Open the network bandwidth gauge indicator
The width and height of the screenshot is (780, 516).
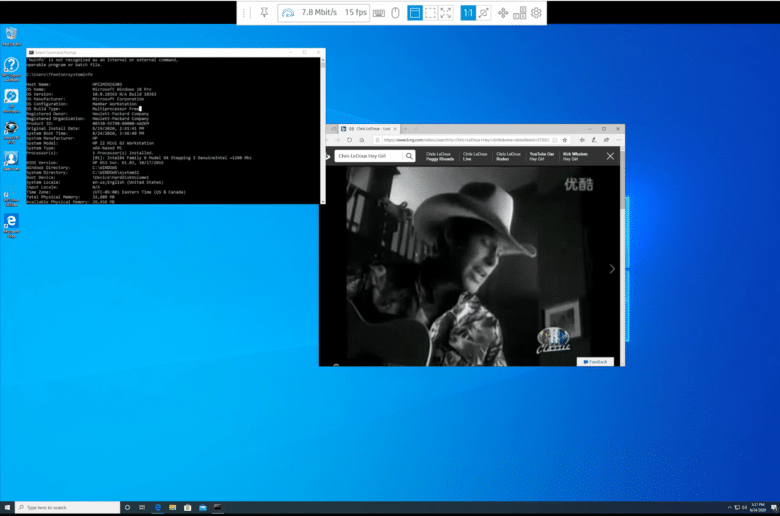288,13
